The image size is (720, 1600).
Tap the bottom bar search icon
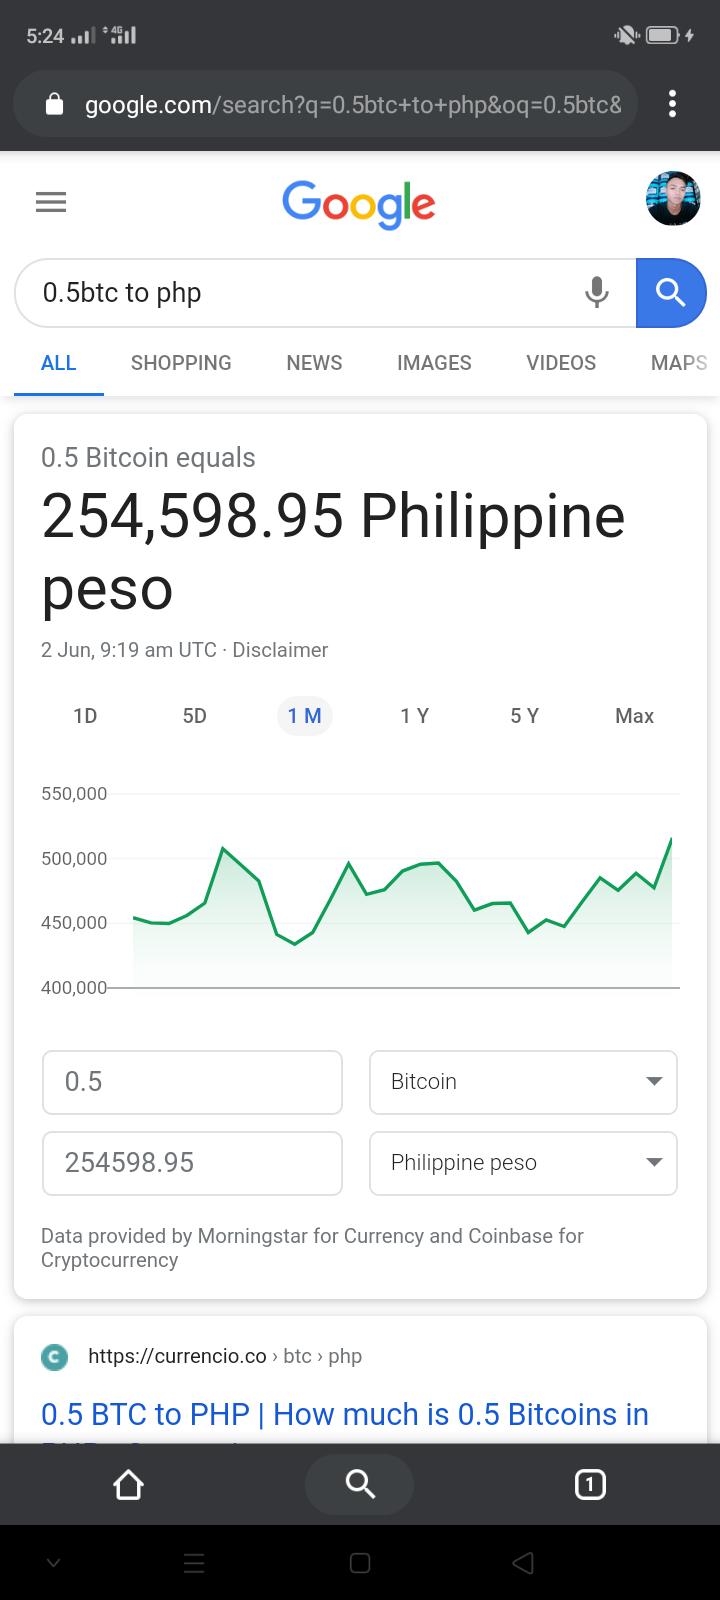[x=360, y=1484]
